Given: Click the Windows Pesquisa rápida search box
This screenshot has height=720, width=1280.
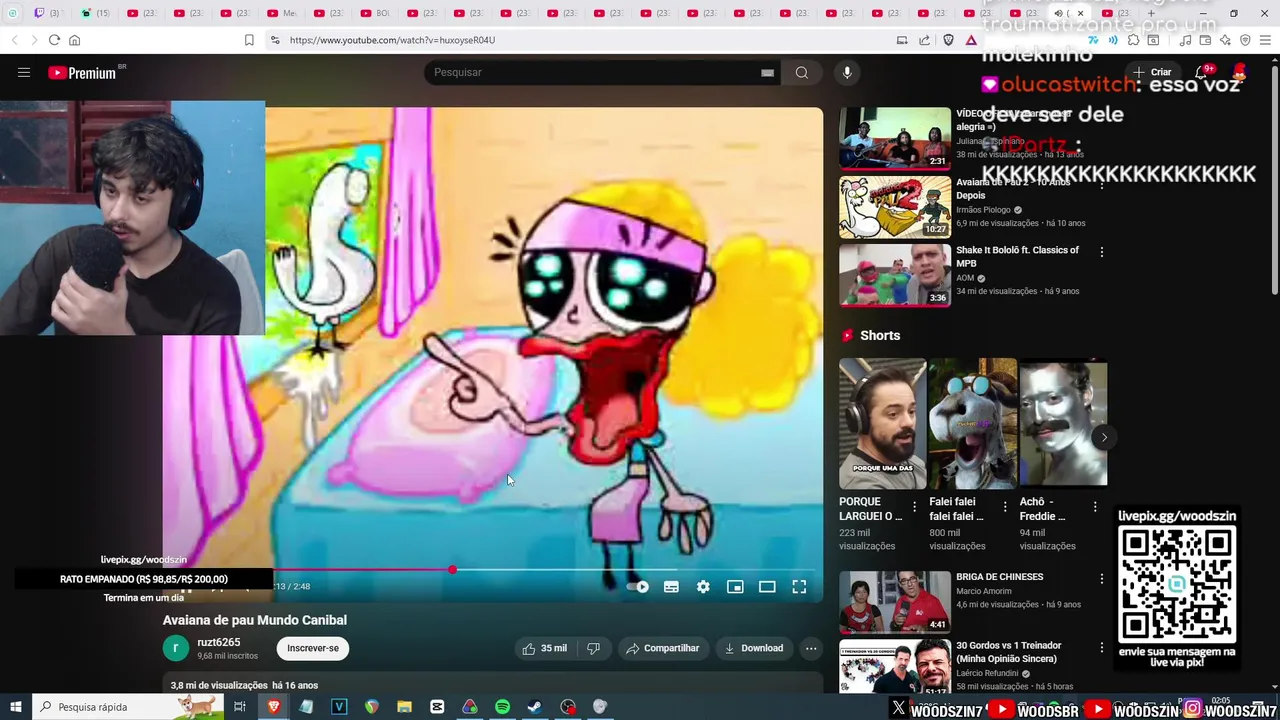Looking at the screenshot, I should (128, 707).
